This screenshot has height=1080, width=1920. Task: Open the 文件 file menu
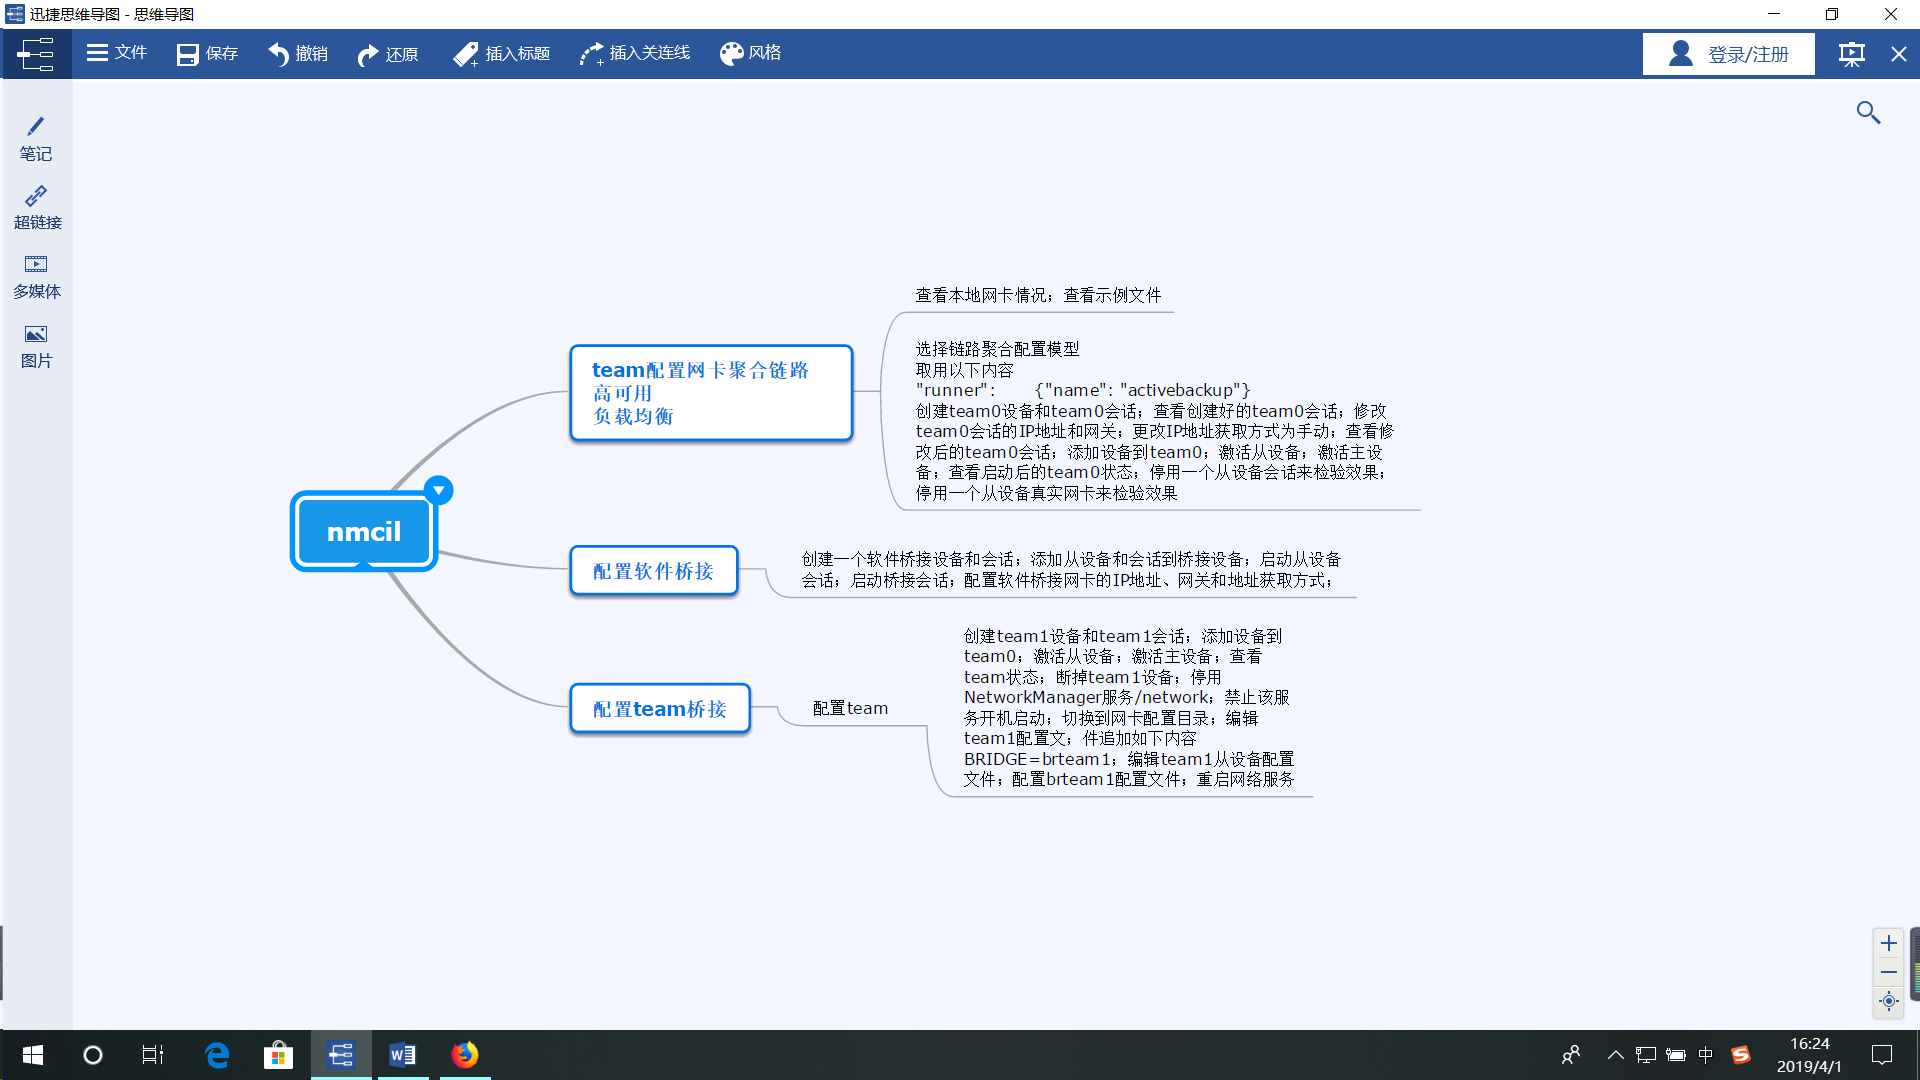point(117,53)
